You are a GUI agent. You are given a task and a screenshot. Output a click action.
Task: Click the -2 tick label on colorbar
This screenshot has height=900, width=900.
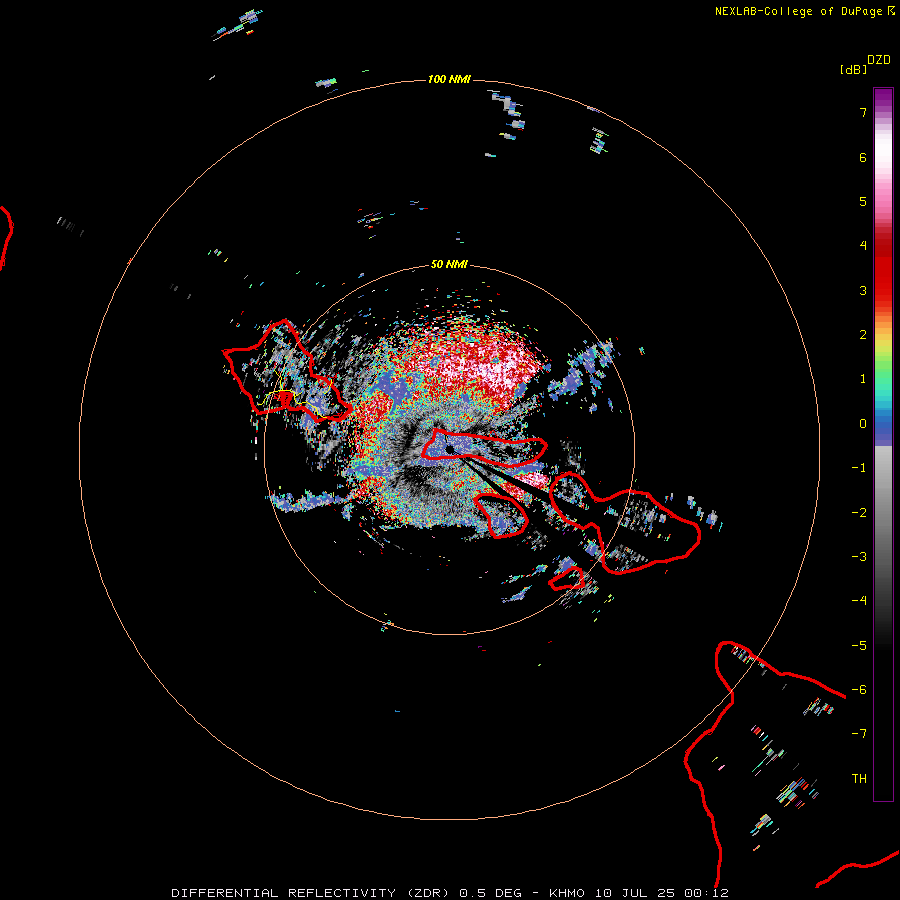pos(859,513)
